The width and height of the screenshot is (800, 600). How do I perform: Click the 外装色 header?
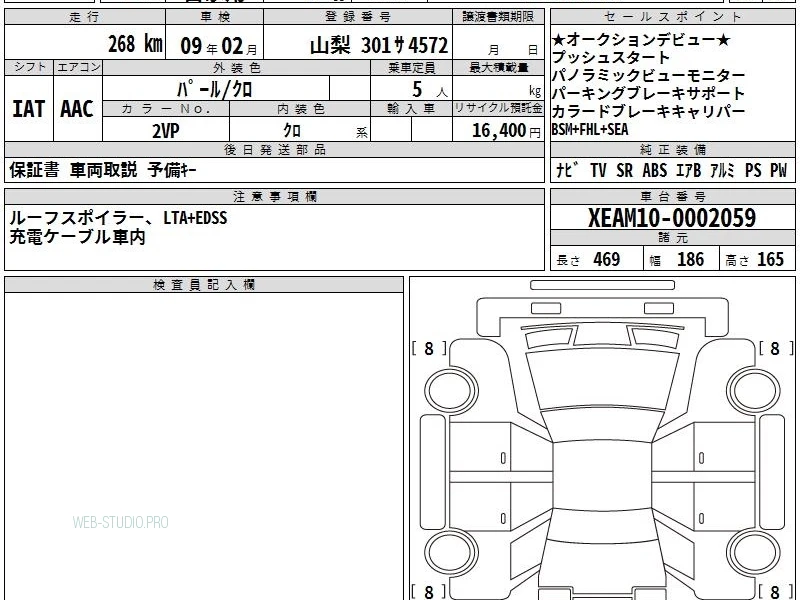(x=237, y=68)
